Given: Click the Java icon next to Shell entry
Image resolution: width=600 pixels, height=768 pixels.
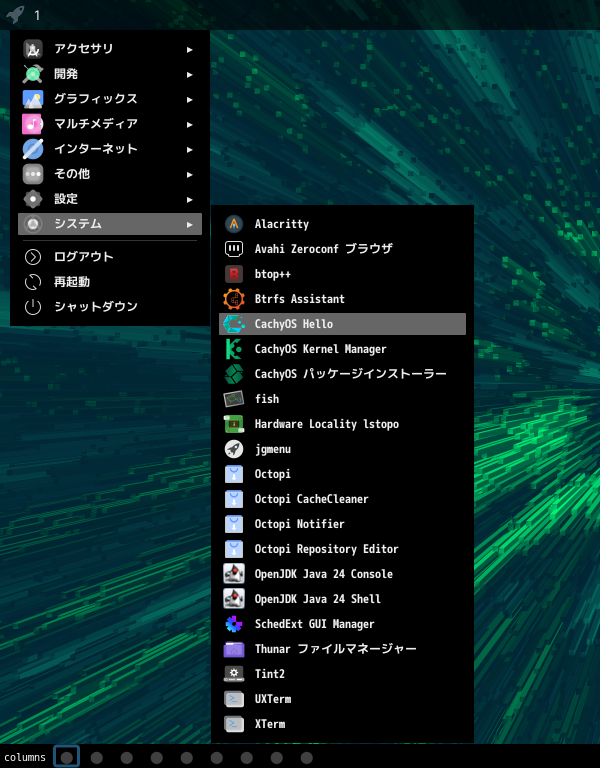Looking at the screenshot, I should pos(234,599).
